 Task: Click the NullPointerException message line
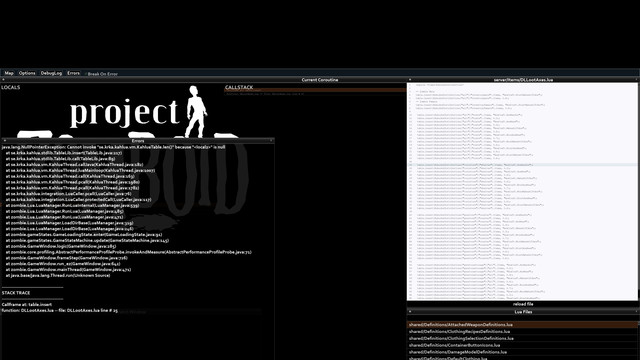point(113,147)
